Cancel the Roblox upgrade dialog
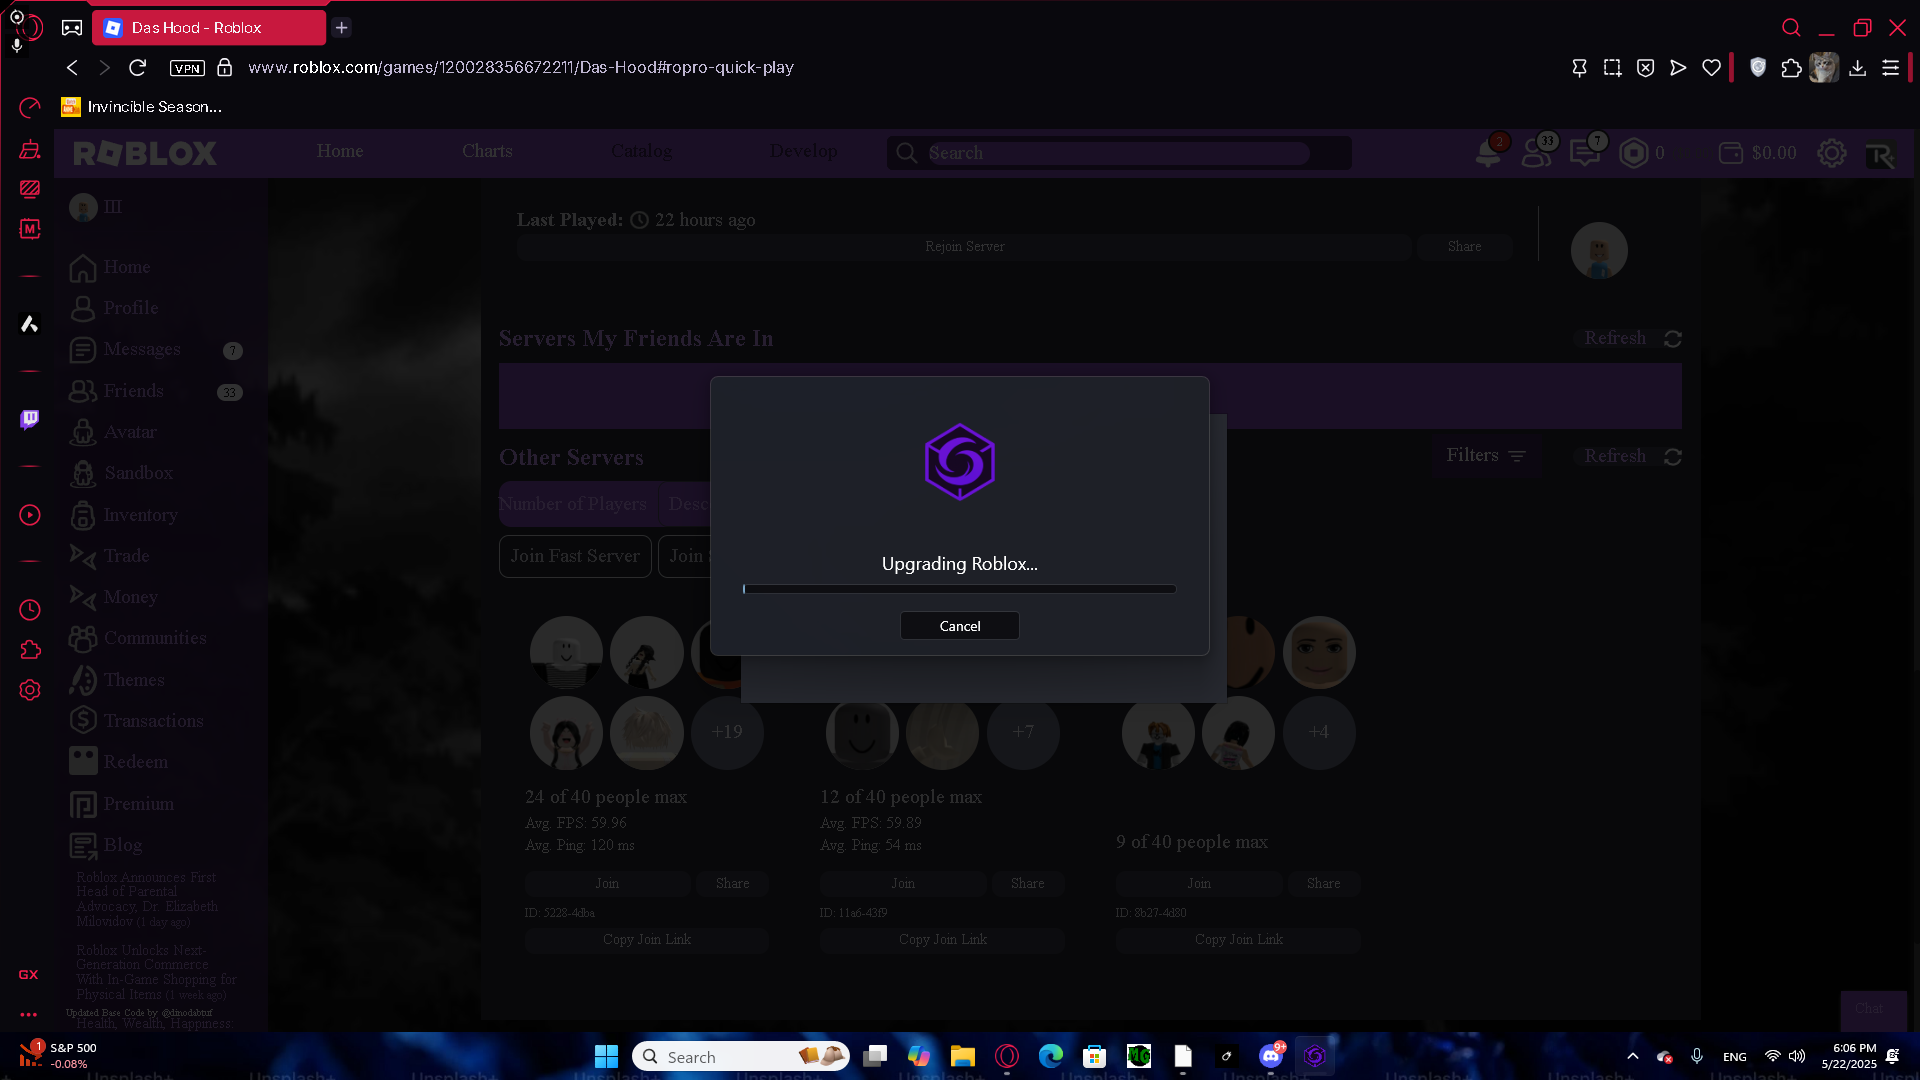1920x1080 pixels. tap(959, 626)
